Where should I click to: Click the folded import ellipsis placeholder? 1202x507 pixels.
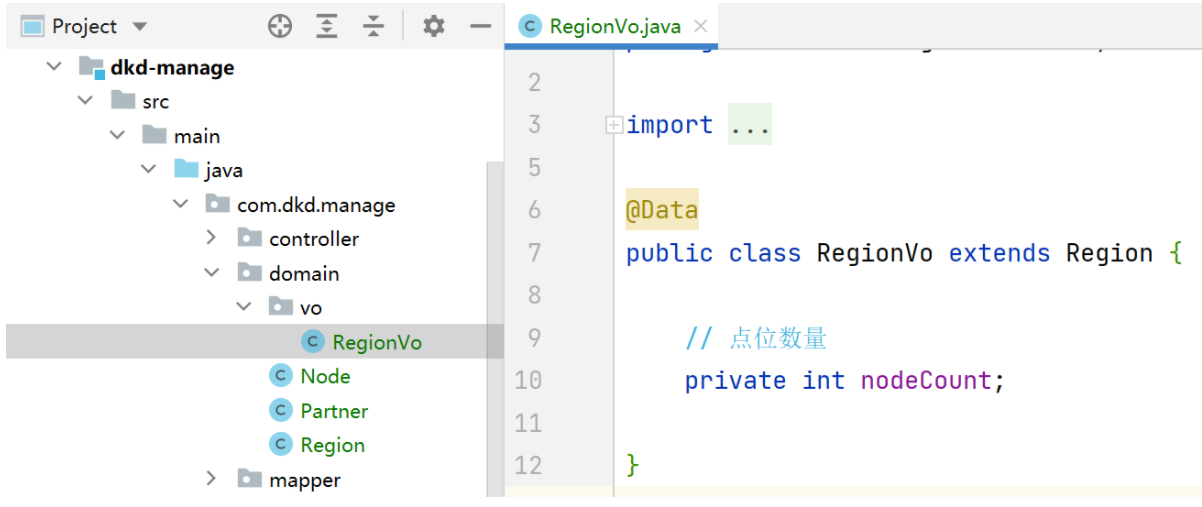point(750,125)
